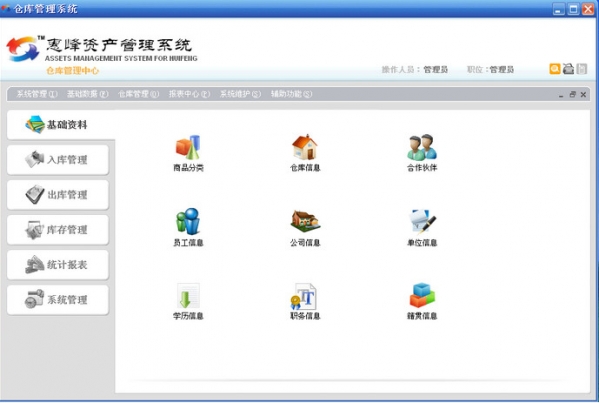This screenshot has height=403, width=599.
Task: Open the 系统管理 menu in menu bar
Action: [x=37, y=94]
